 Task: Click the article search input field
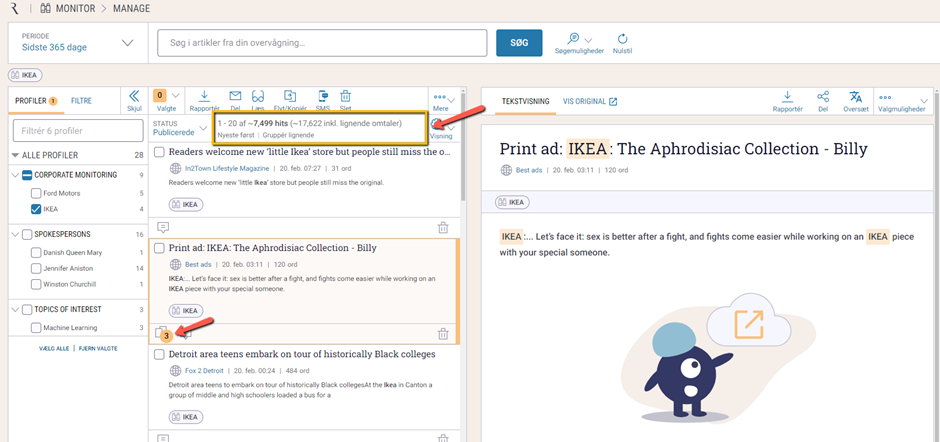pyautogui.click(x=323, y=43)
